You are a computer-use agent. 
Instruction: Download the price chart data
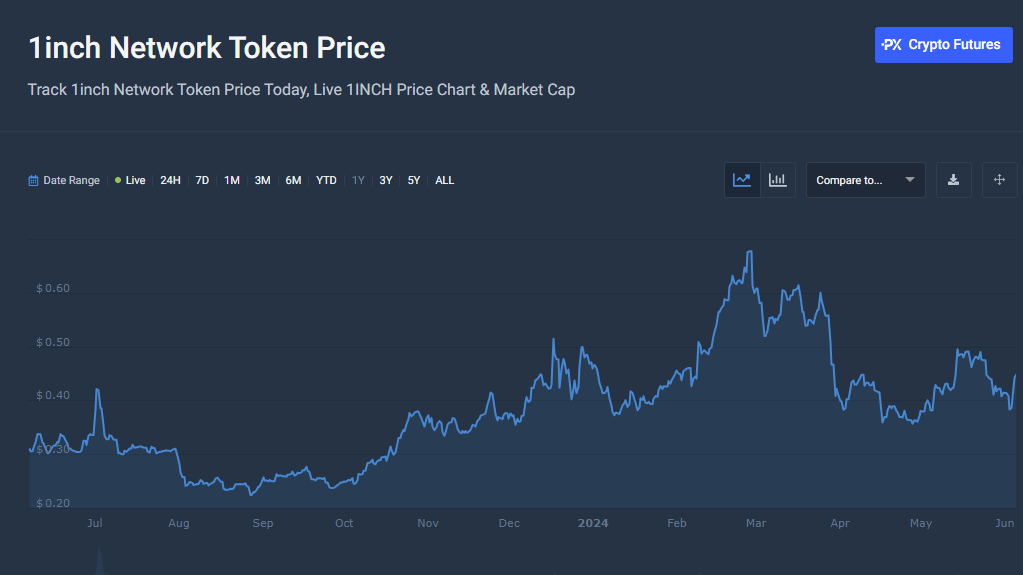point(954,180)
